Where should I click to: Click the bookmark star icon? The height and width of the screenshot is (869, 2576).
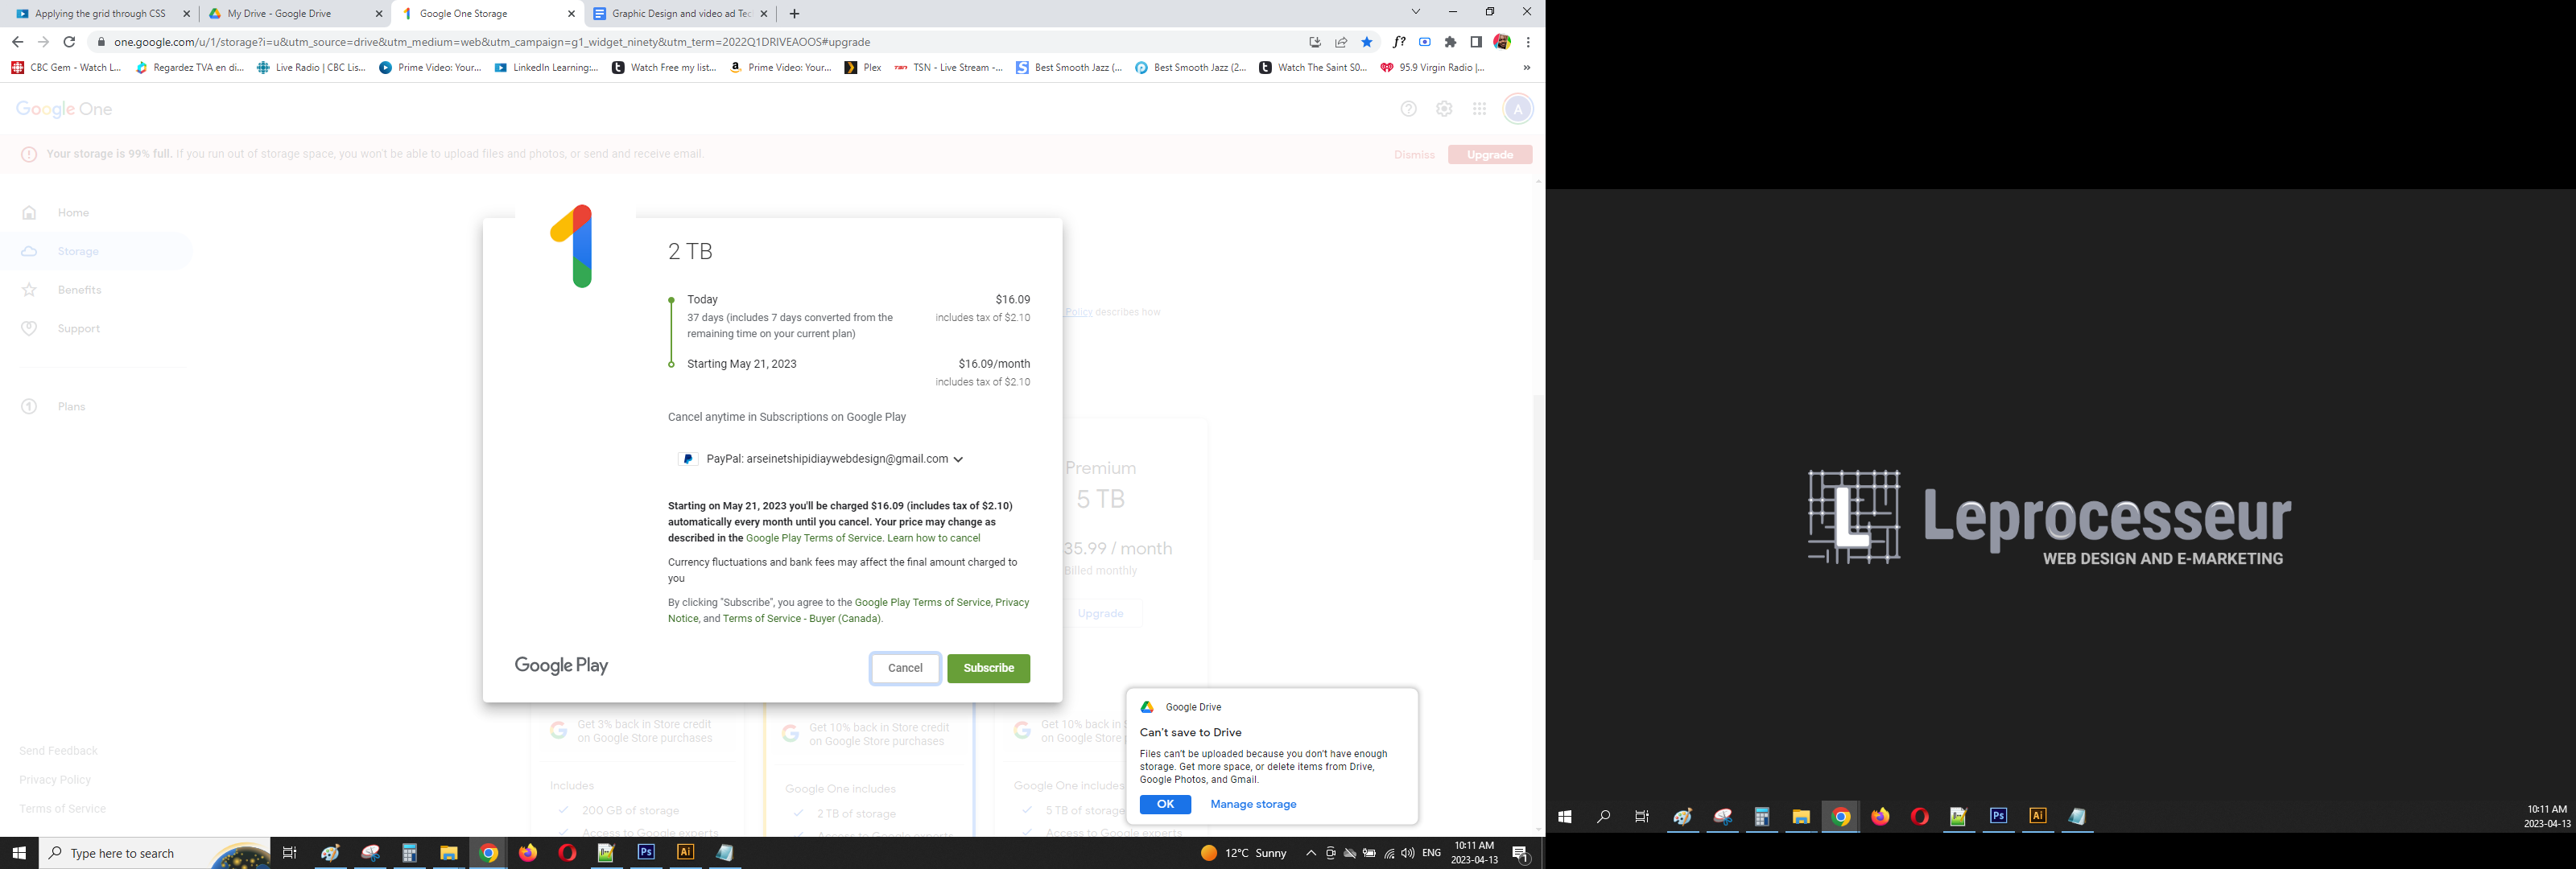point(1367,42)
